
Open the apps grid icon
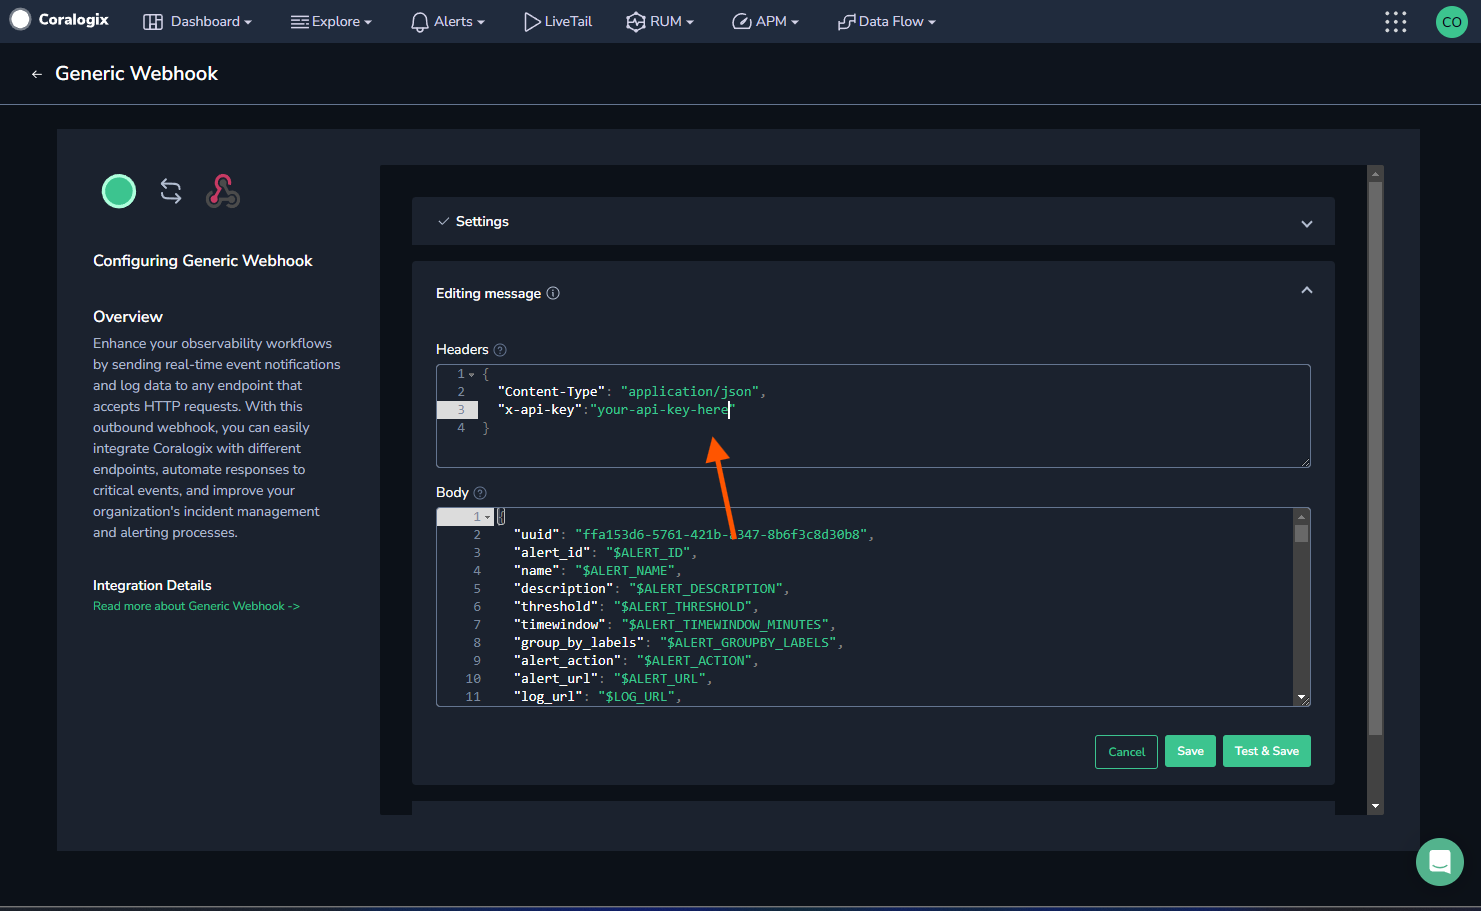click(1395, 22)
